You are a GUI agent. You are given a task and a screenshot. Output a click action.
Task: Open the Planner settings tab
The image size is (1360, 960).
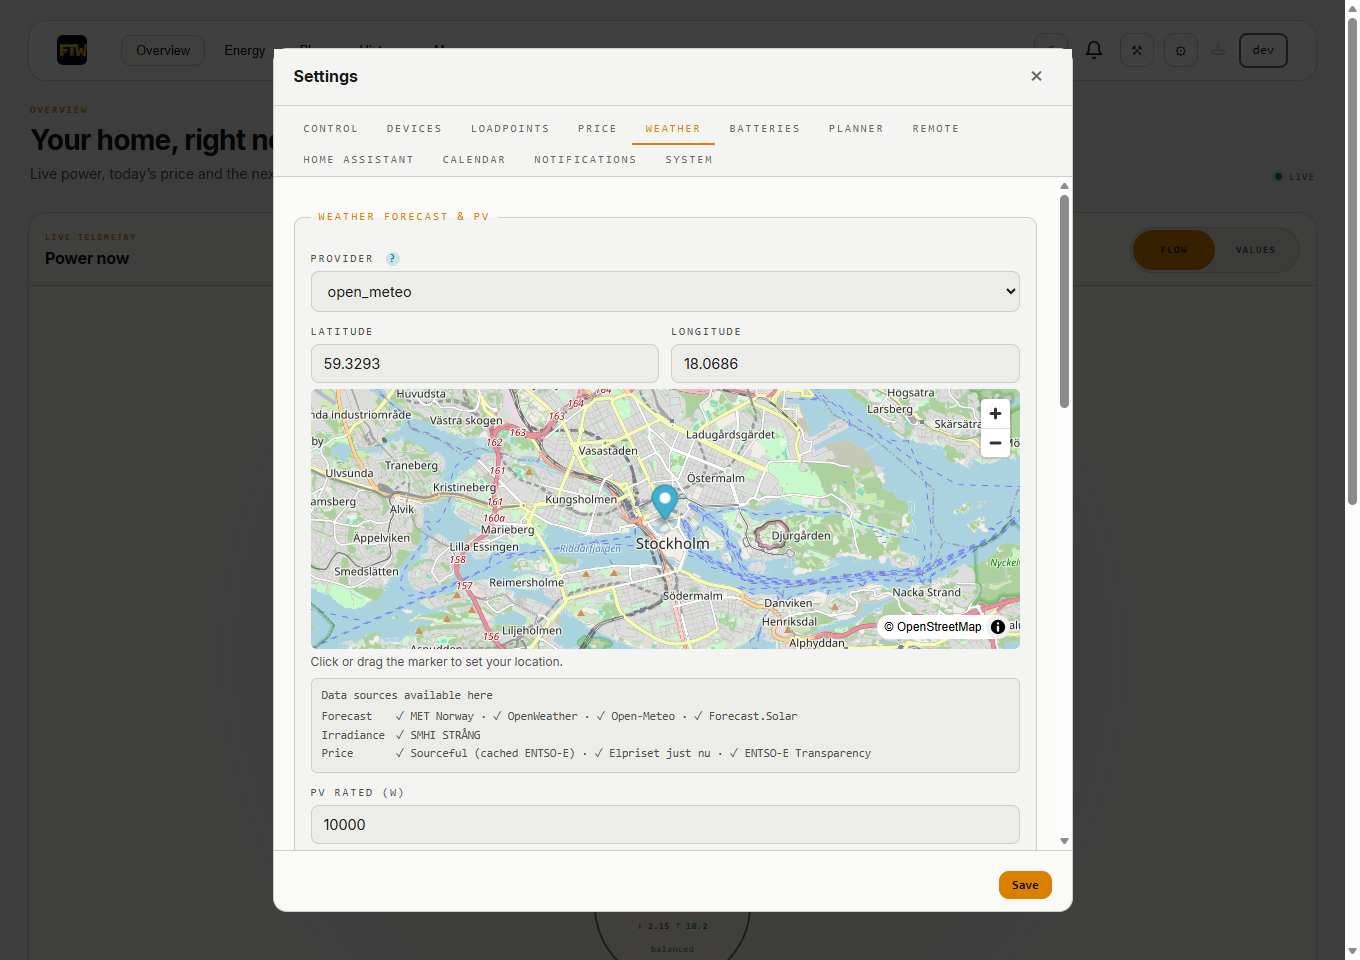tap(856, 129)
